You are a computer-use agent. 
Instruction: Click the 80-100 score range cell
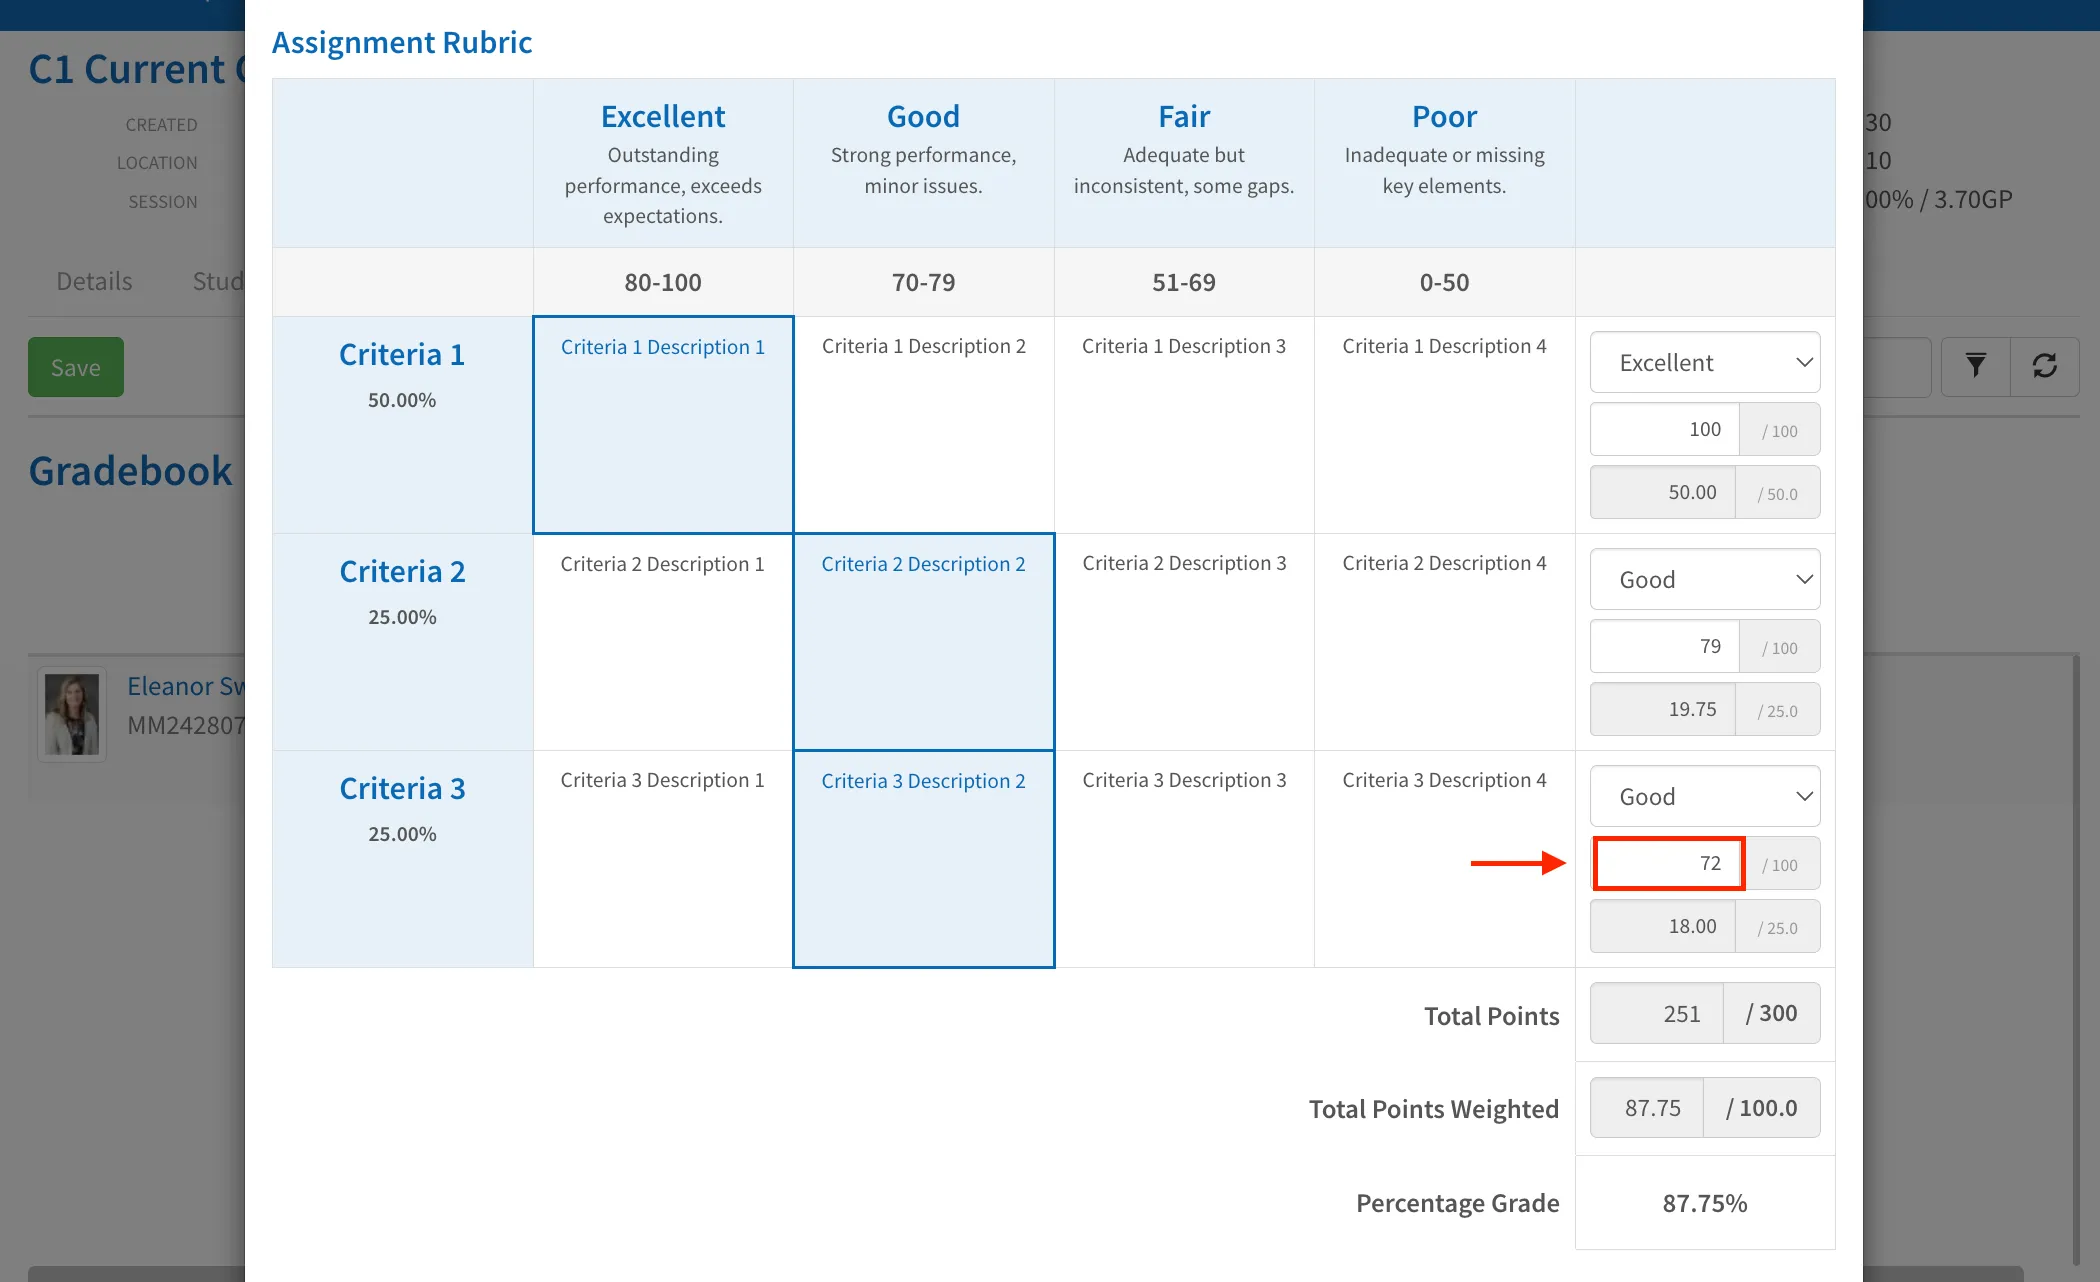pyautogui.click(x=663, y=282)
